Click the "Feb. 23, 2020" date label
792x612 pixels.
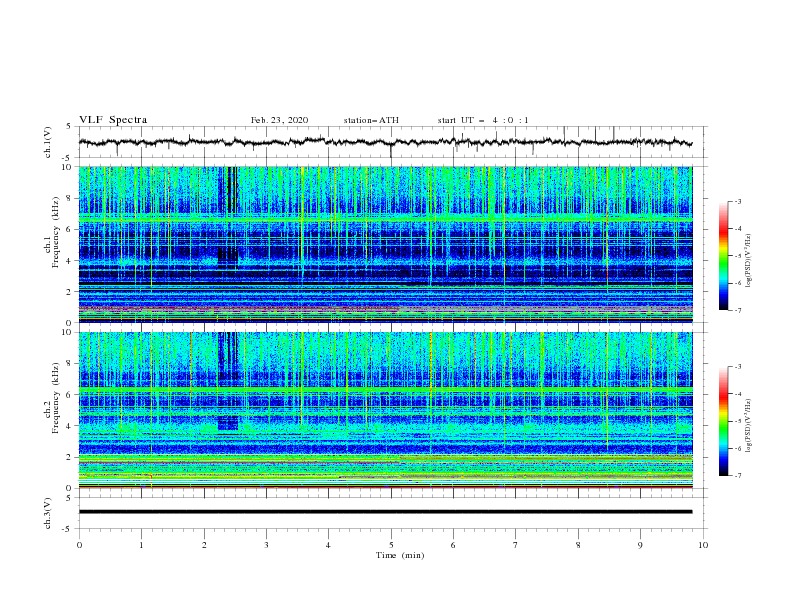click(279, 120)
